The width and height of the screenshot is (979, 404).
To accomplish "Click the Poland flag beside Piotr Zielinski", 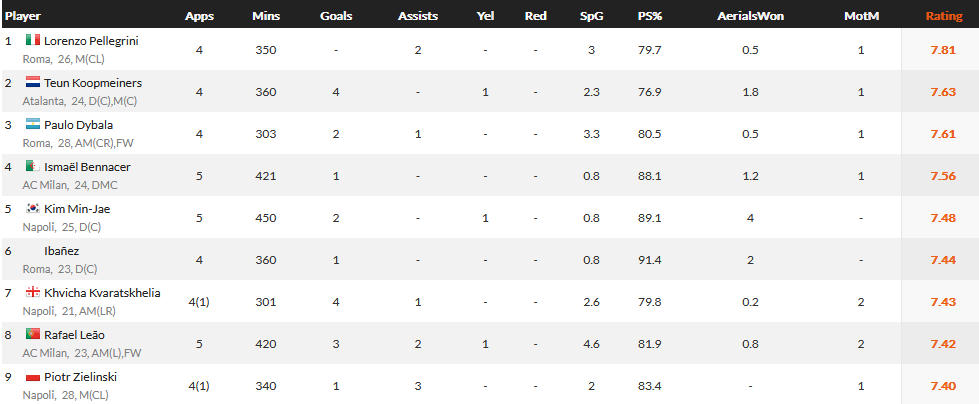I will (33, 377).
